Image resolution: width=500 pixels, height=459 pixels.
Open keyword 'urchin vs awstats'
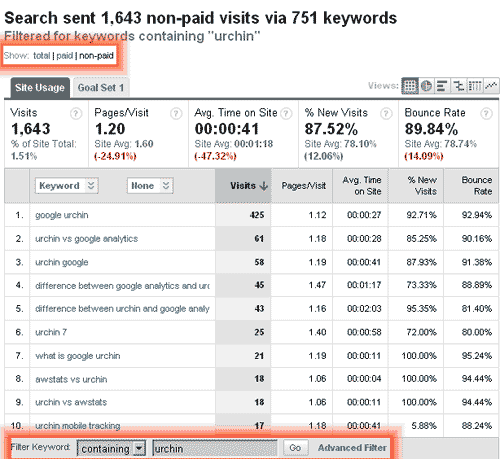click(71, 402)
